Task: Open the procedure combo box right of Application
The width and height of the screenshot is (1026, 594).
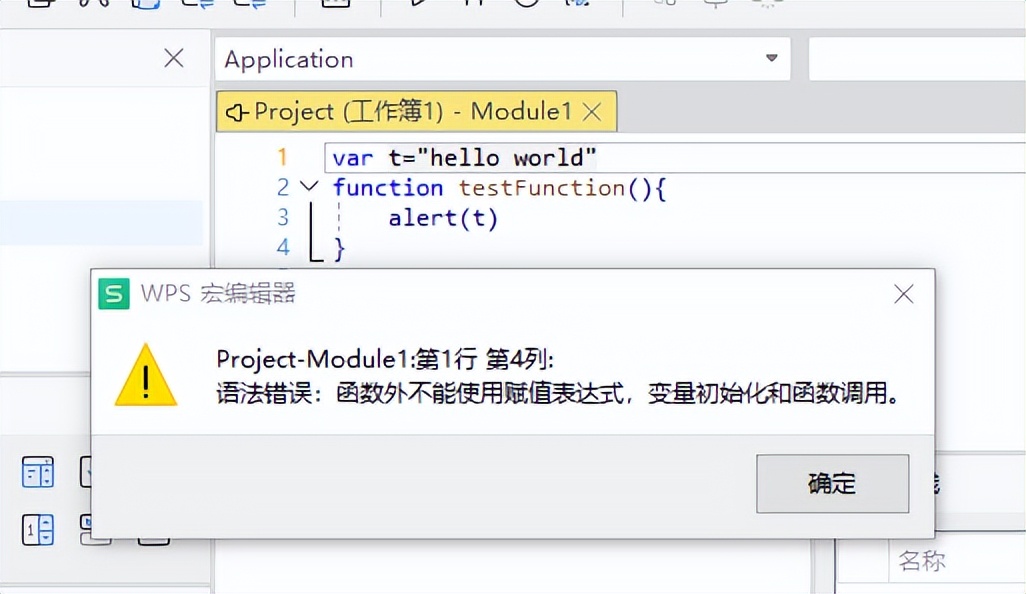Action: 917,59
